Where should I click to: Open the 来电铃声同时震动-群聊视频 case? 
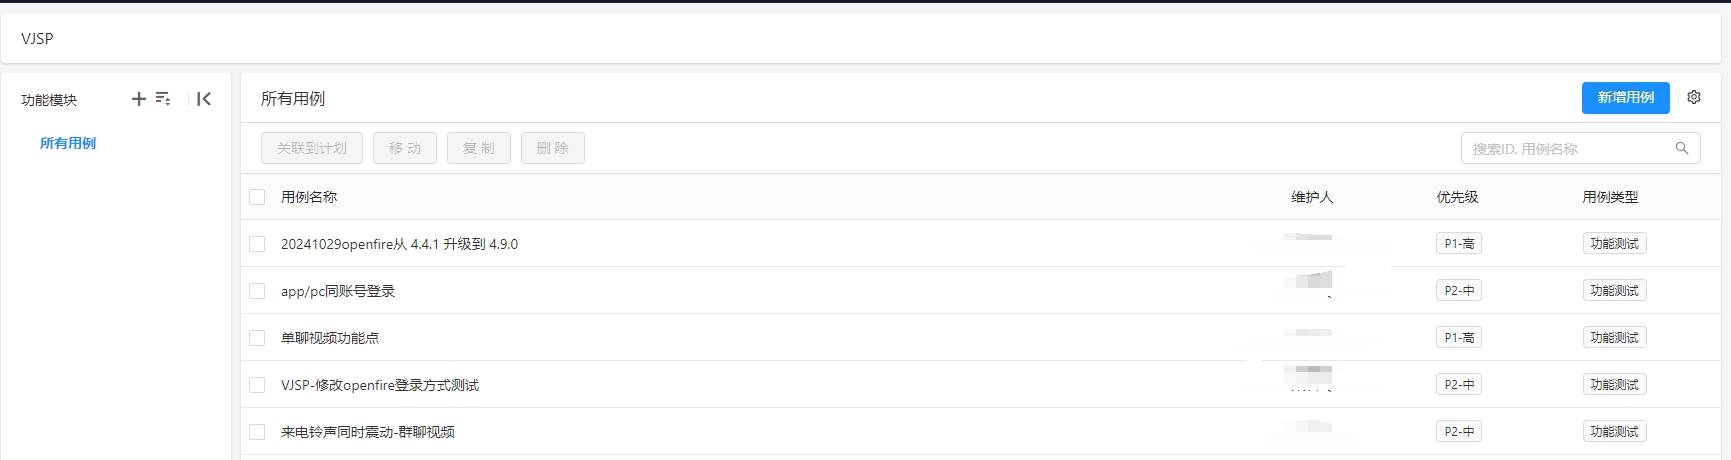(368, 432)
